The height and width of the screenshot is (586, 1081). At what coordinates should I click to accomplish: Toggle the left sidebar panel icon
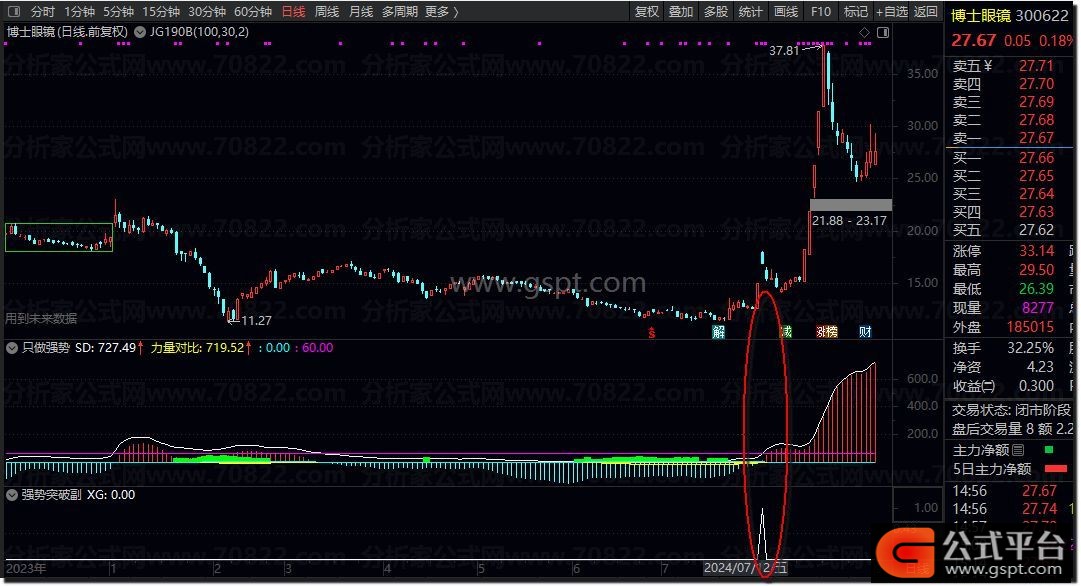pos(13,12)
